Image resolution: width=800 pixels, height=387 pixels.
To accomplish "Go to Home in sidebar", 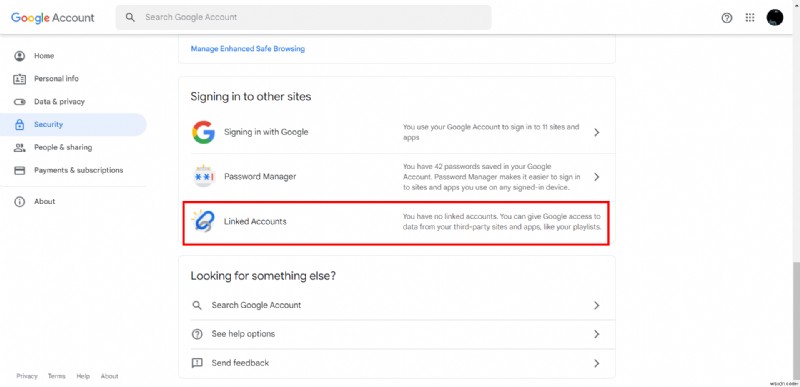I will tap(73, 56).
